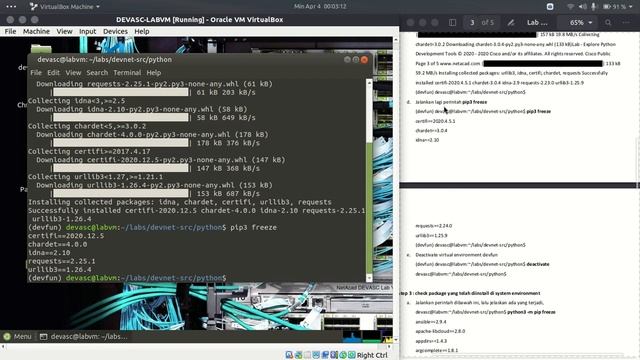Open the VirtualBox View menu
The image size is (640, 360).
[64, 31]
